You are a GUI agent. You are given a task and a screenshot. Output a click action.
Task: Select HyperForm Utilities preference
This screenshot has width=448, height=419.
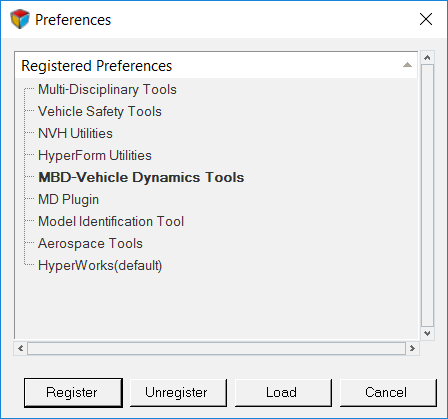tap(95, 155)
